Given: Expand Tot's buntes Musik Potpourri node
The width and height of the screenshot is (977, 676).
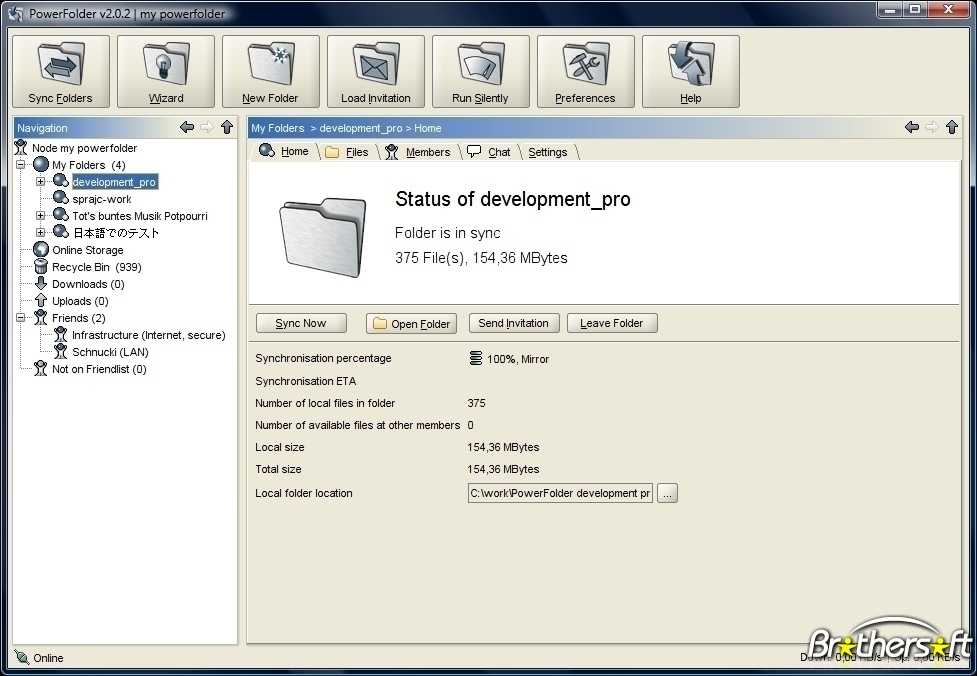Looking at the screenshot, I should click(41, 216).
